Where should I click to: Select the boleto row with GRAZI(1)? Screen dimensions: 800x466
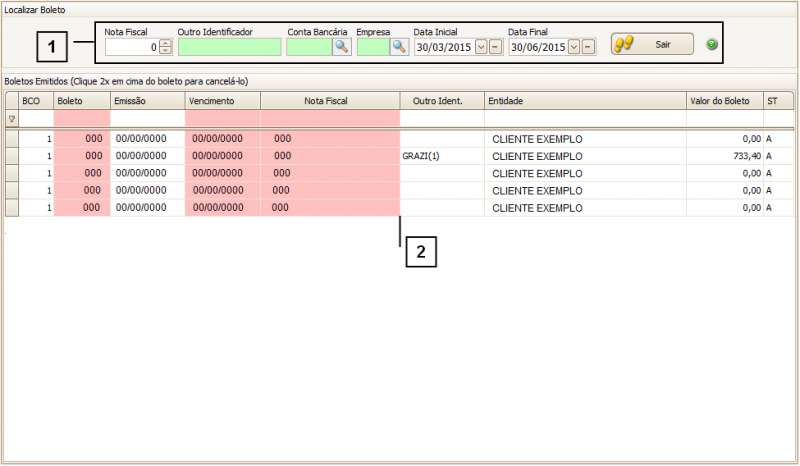(x=420, y=157)
